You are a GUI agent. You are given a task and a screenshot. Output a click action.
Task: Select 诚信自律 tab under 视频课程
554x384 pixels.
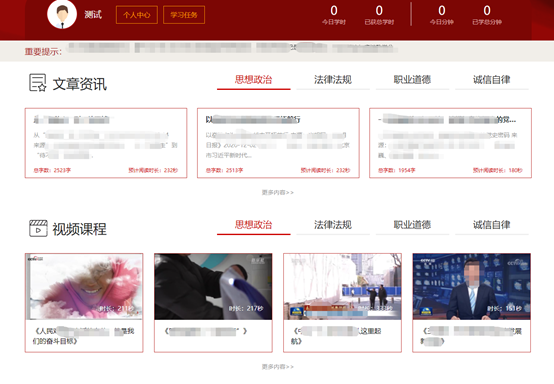coord(492,225)
